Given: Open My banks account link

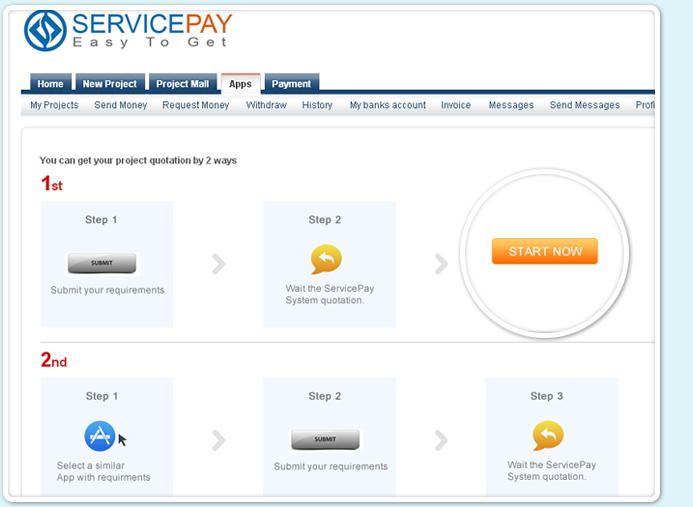Looking at the screenshot, I should 388,105.
